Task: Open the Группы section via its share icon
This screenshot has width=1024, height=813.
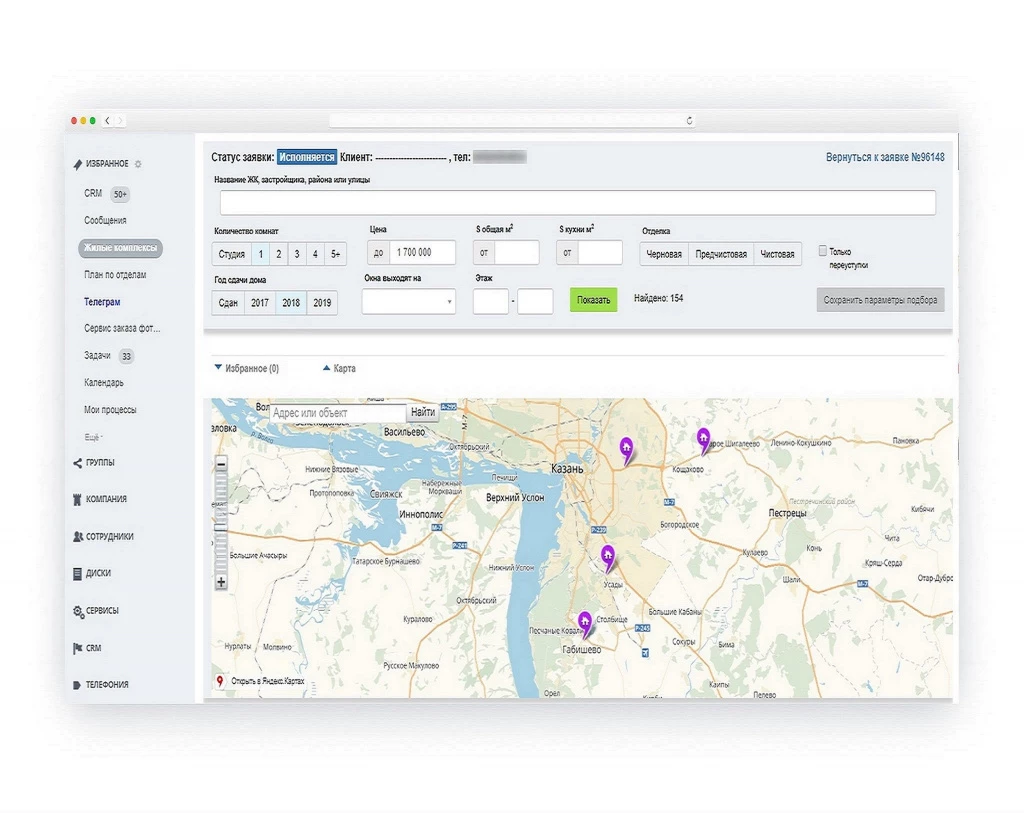Action: tap(78, 463)
